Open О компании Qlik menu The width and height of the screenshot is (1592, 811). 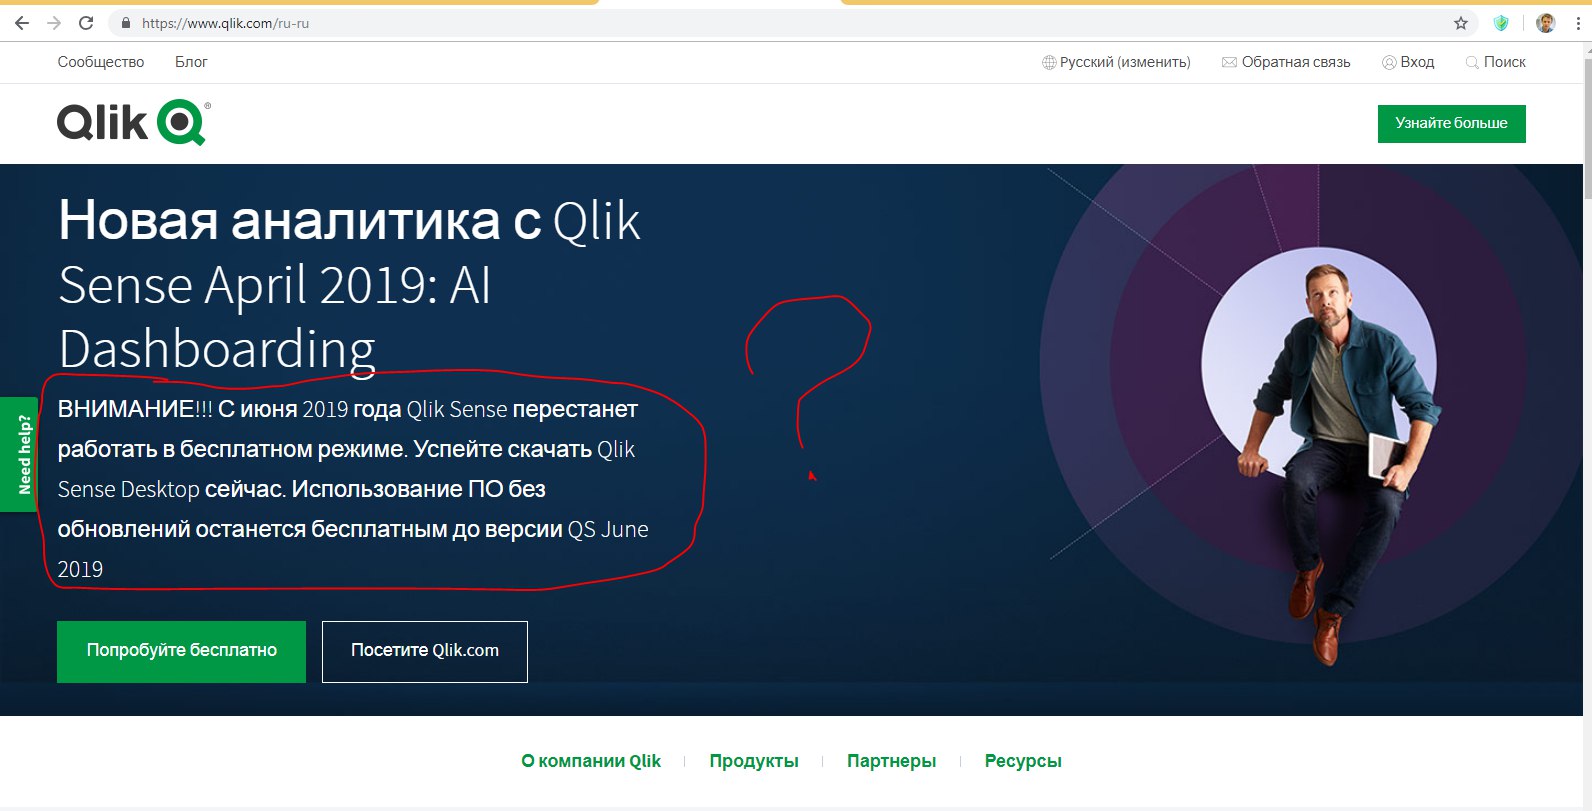tap(591, 761)
